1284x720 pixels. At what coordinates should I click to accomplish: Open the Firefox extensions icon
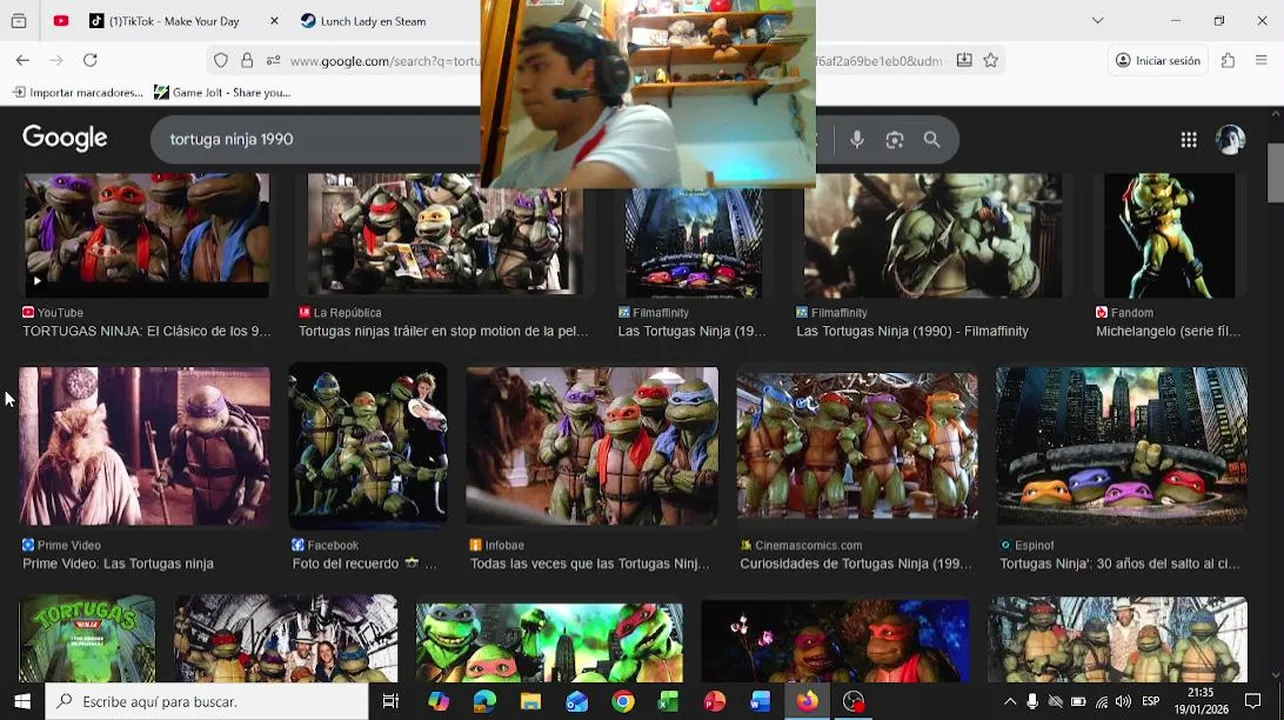point(1228,61)
